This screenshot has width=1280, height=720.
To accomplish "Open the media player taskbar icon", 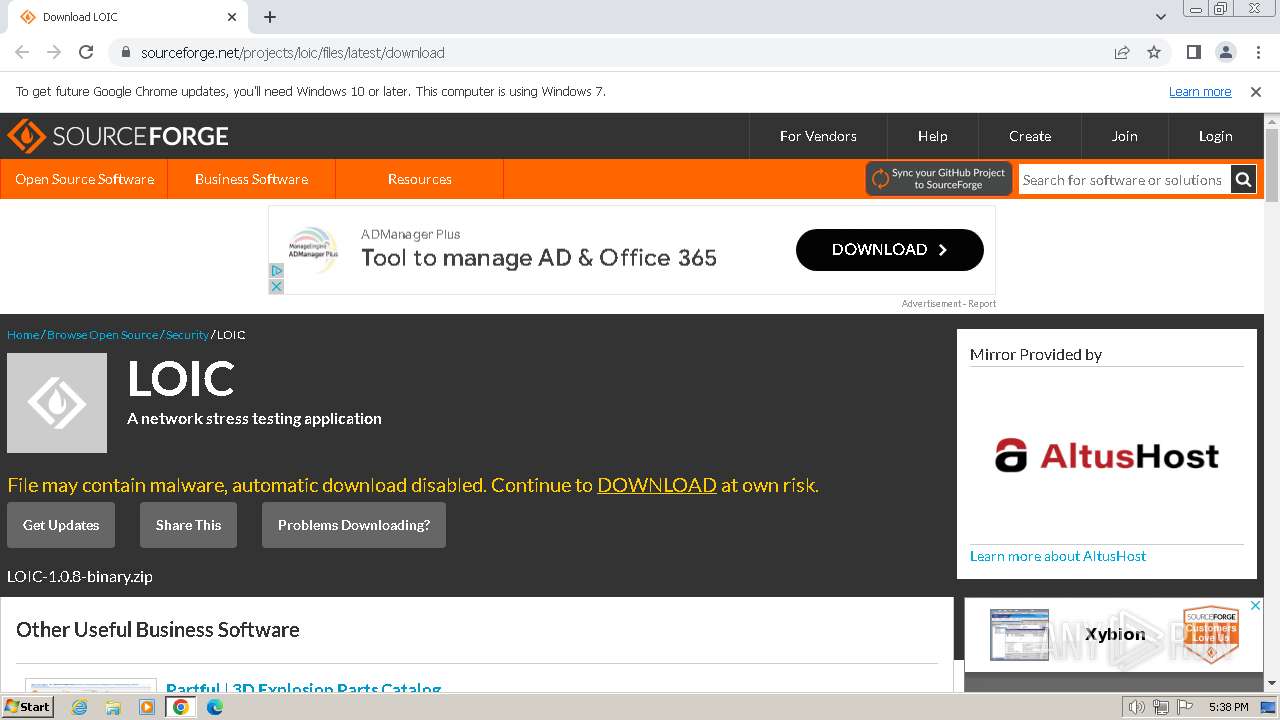I will [147, 707].
